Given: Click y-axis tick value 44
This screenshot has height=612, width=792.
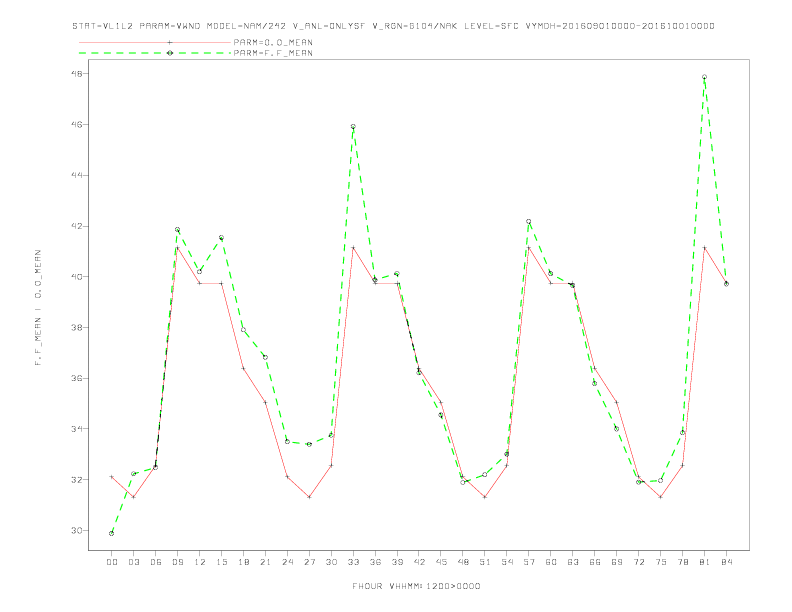Looking at the screenshot, I should (x=77, y=175).
